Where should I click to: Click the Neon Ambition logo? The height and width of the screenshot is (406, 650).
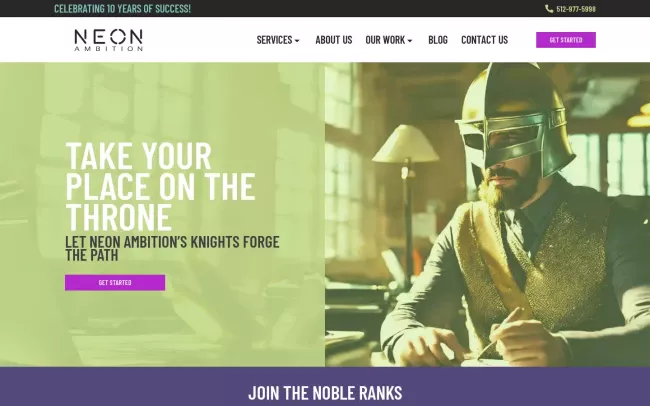pos(109,40)
